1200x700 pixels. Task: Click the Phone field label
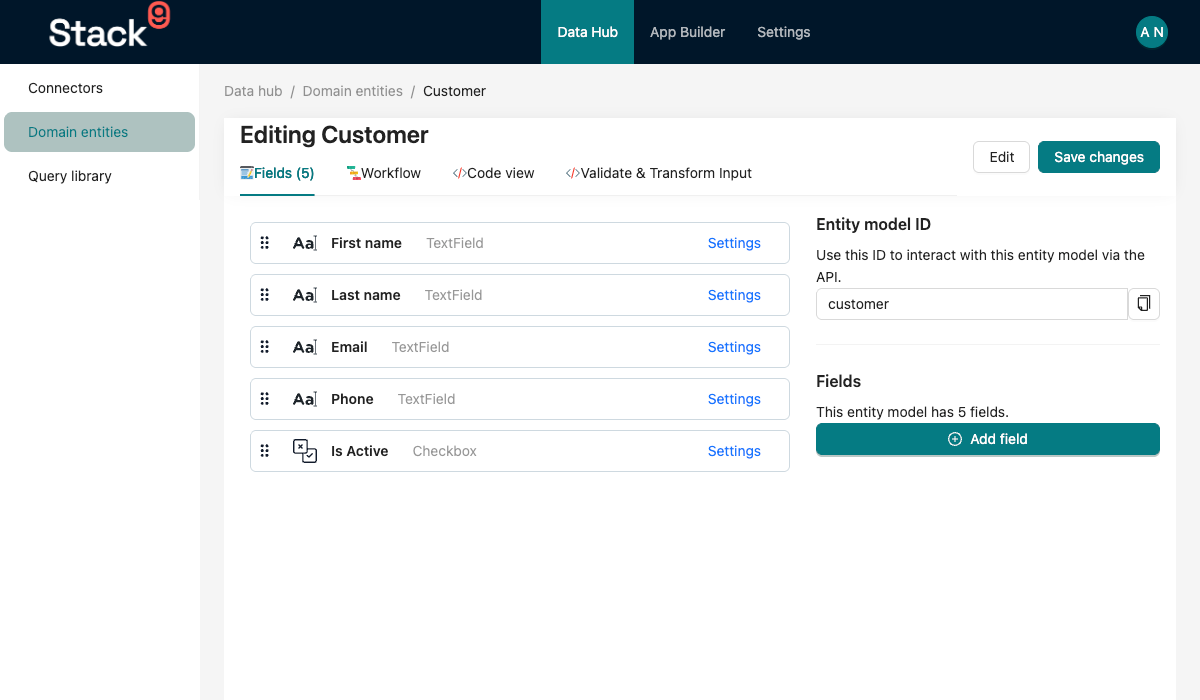tap(352, 399)
